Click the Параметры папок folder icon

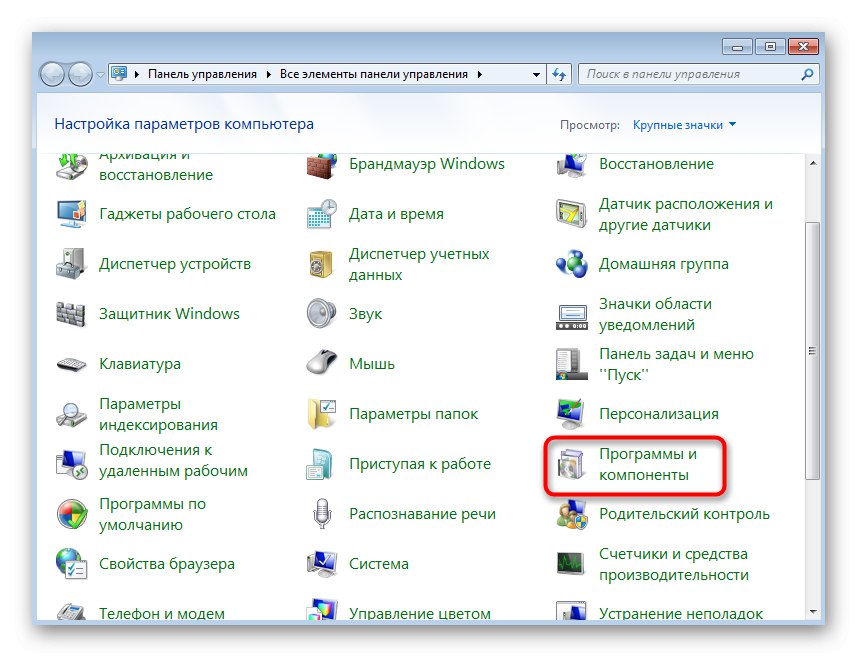(321, 413)
